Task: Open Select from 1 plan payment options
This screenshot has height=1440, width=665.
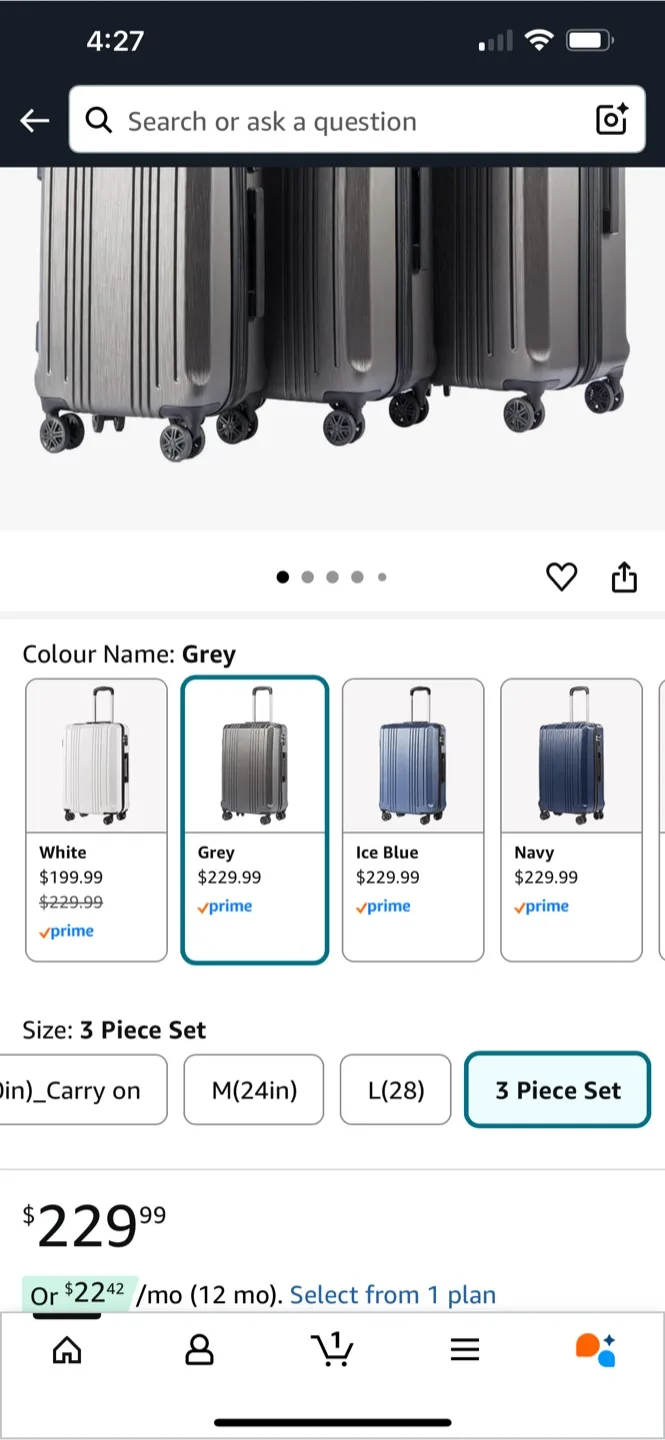Action: [392, 1294]
